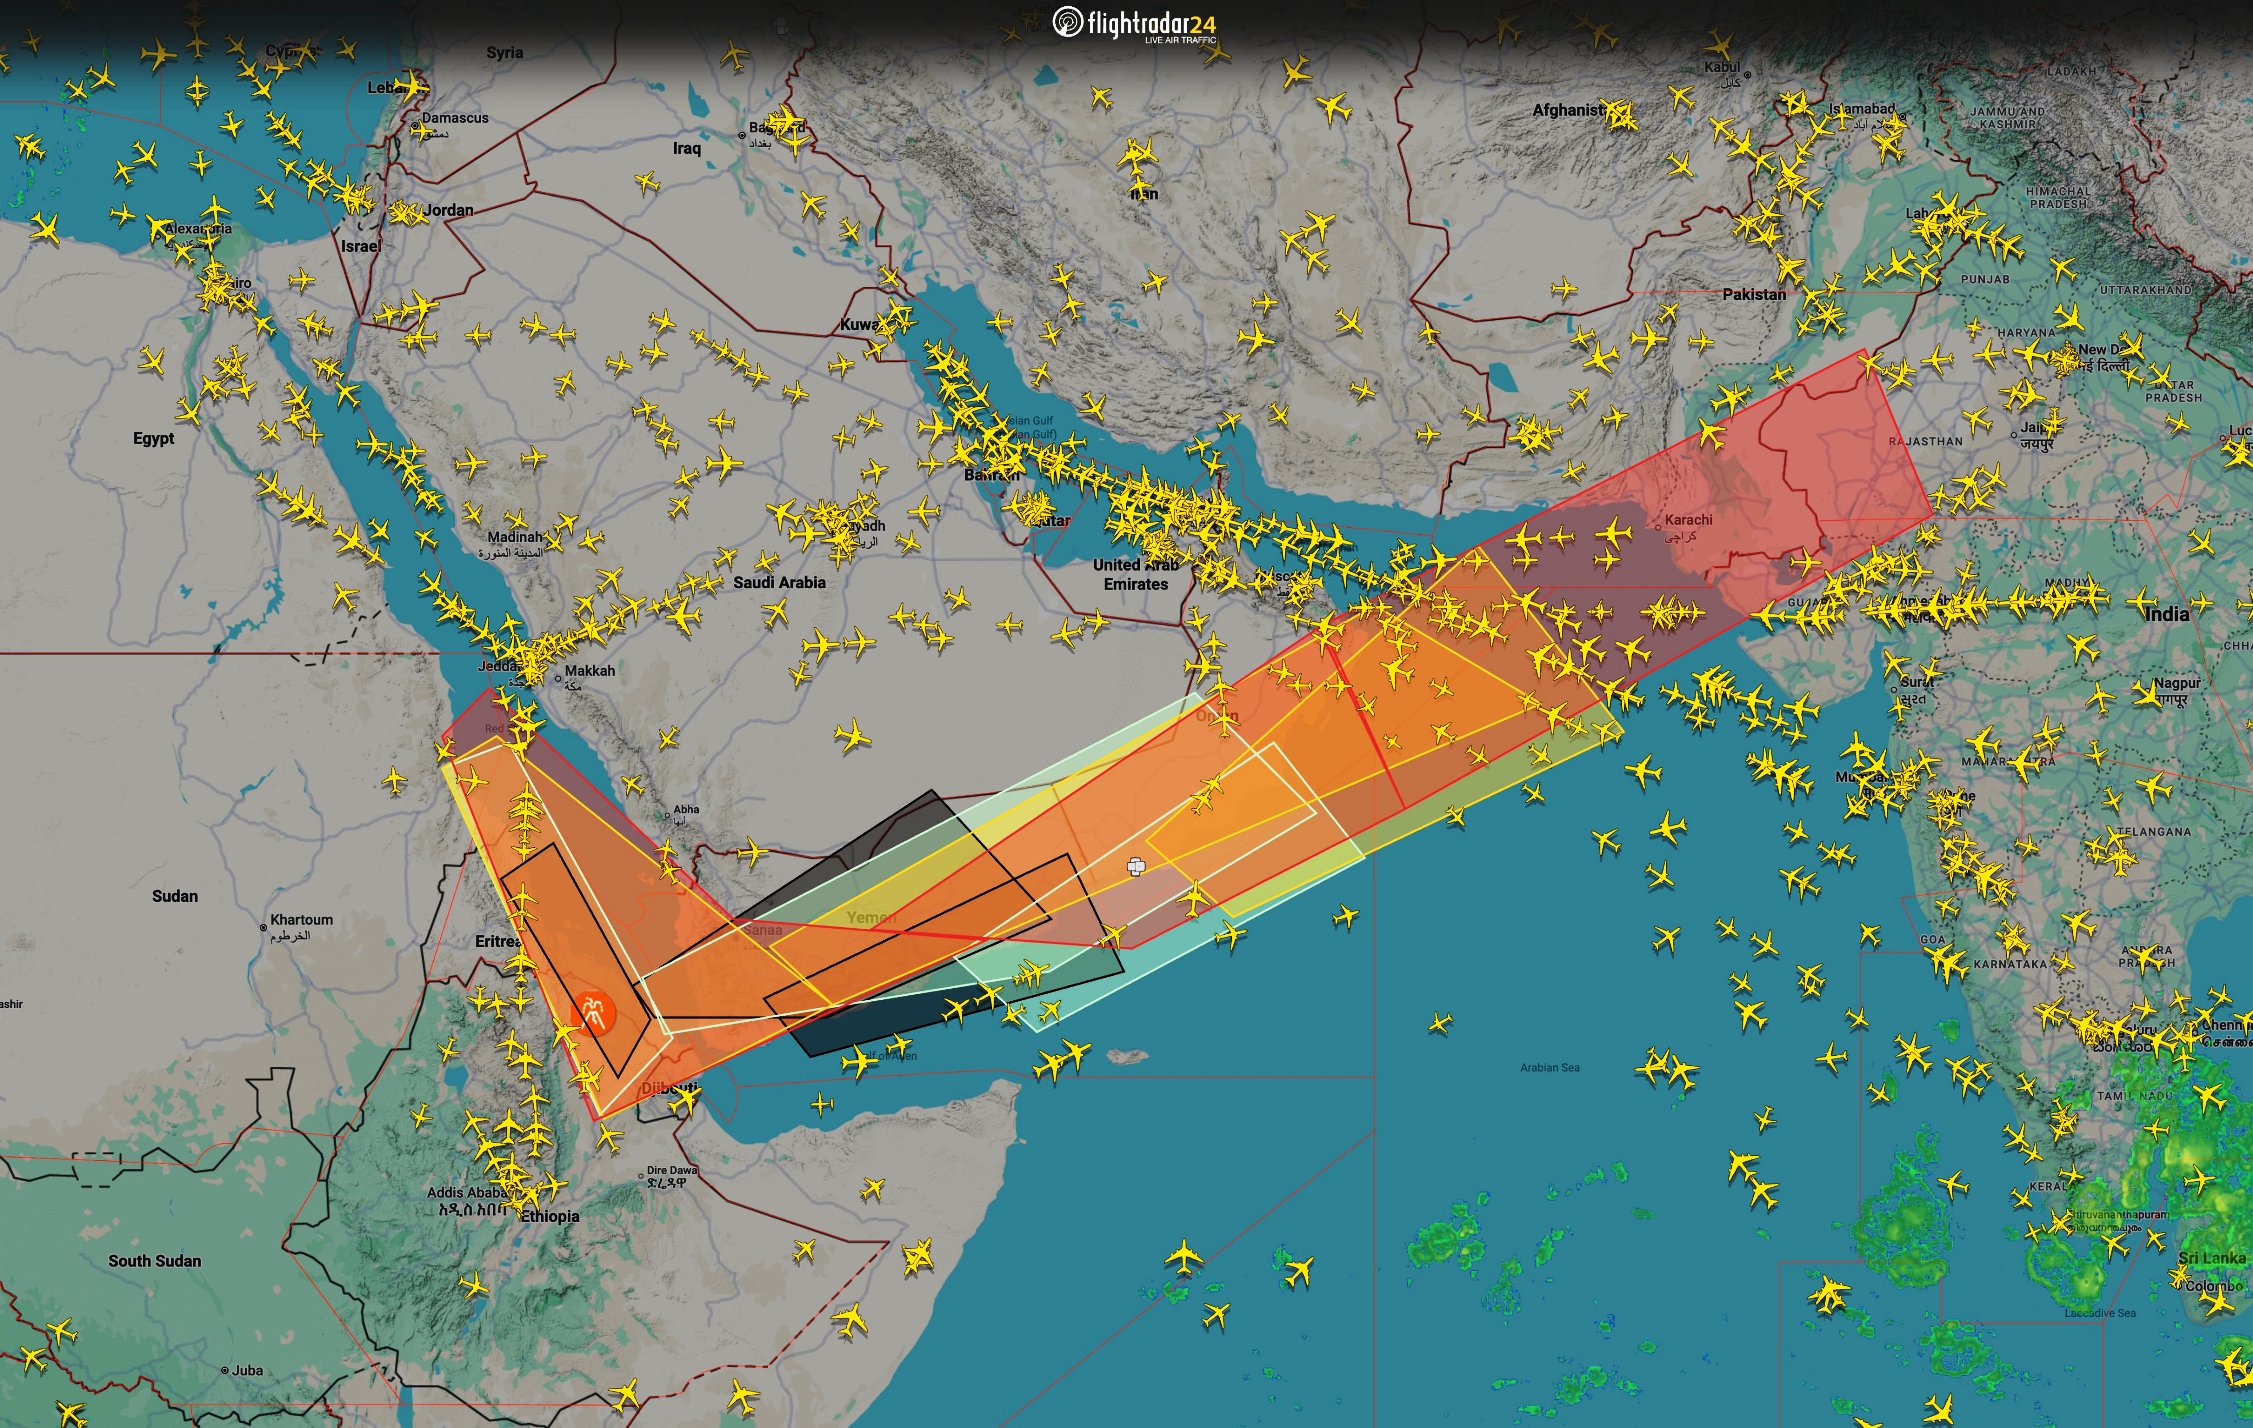Image resolution: width=2253 pixels, height=1428 pixels.
Task: Select the small aircraft over Gulf of Aden
Action: coord(822,1104)
